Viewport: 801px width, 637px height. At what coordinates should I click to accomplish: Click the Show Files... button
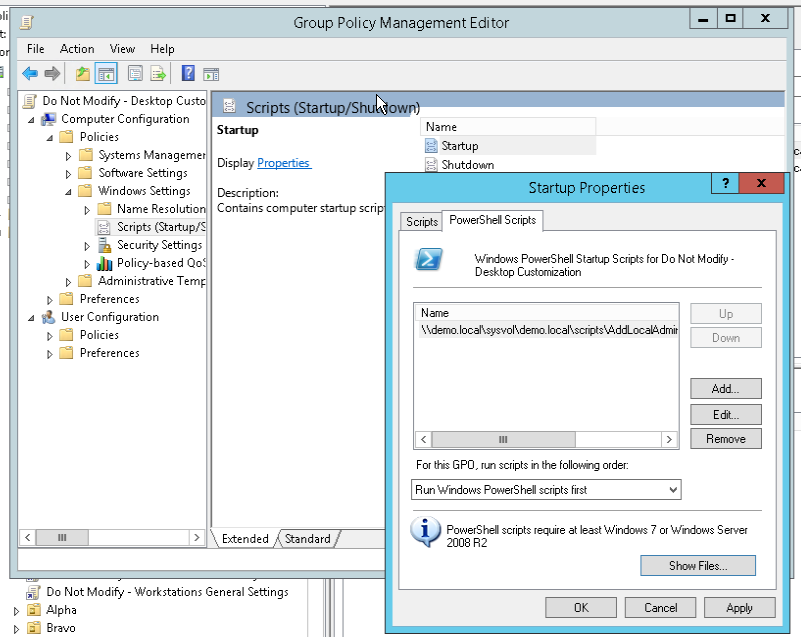(698, 565)
